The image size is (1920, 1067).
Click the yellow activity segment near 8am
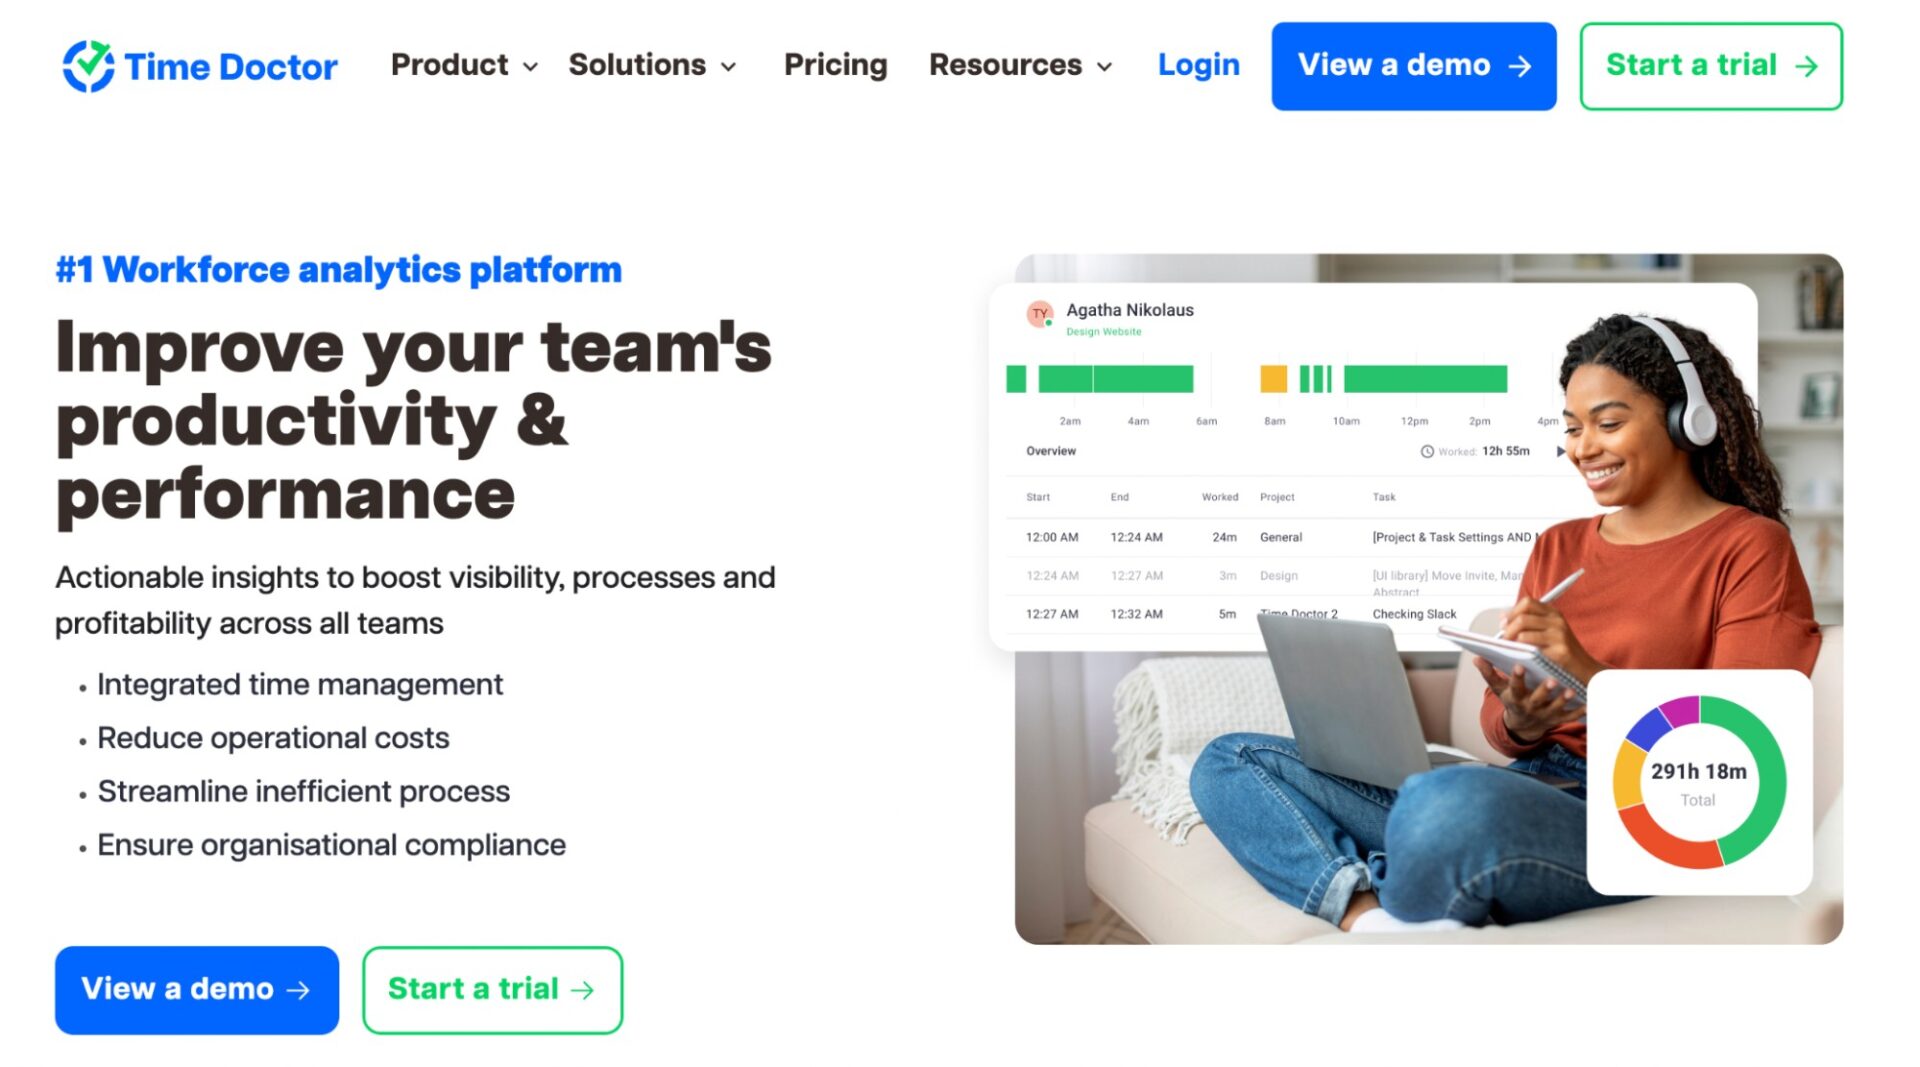[1273, 379]
